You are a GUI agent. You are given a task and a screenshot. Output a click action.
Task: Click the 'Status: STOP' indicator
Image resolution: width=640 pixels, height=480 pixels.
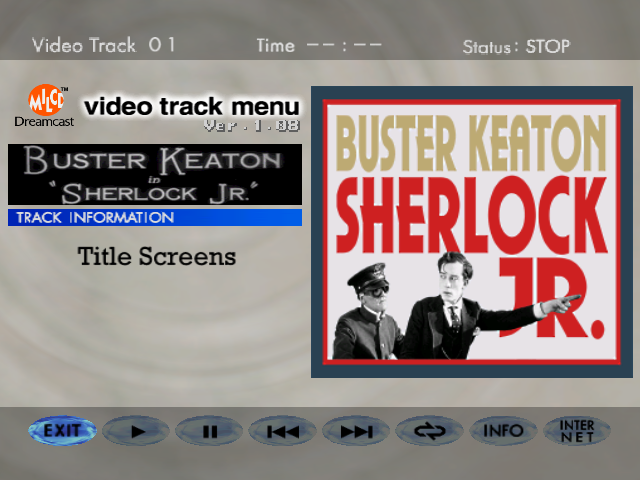pos(516,47)
